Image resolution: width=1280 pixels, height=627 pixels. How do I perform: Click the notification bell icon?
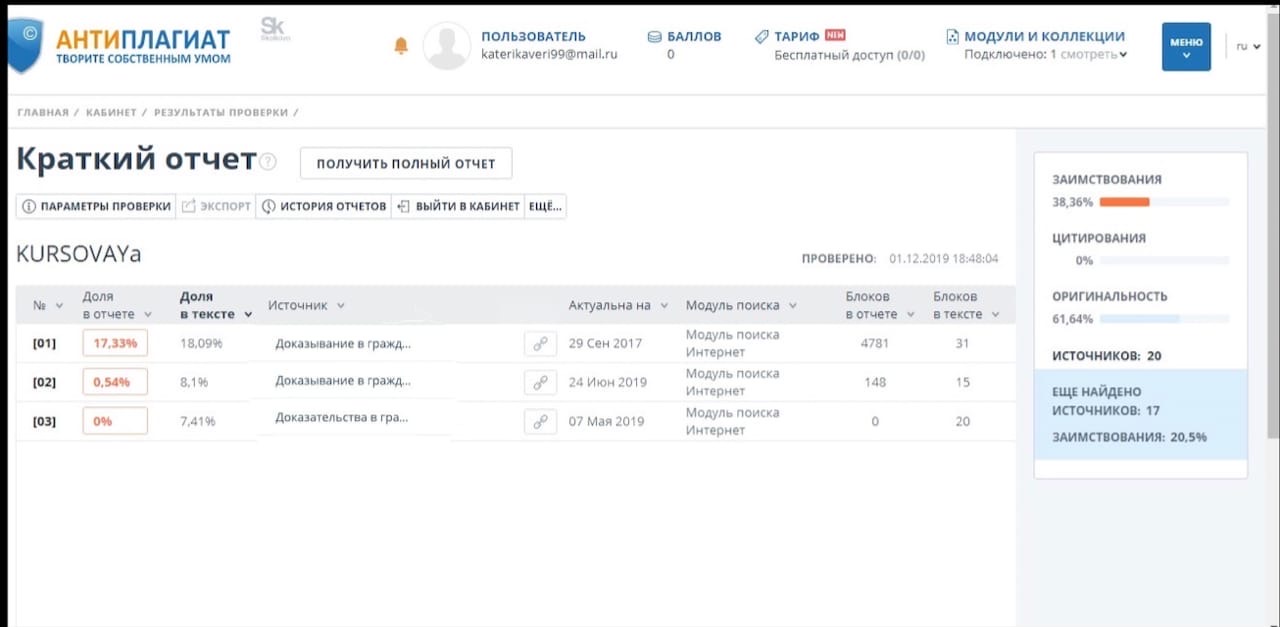[x=401, y=46]
